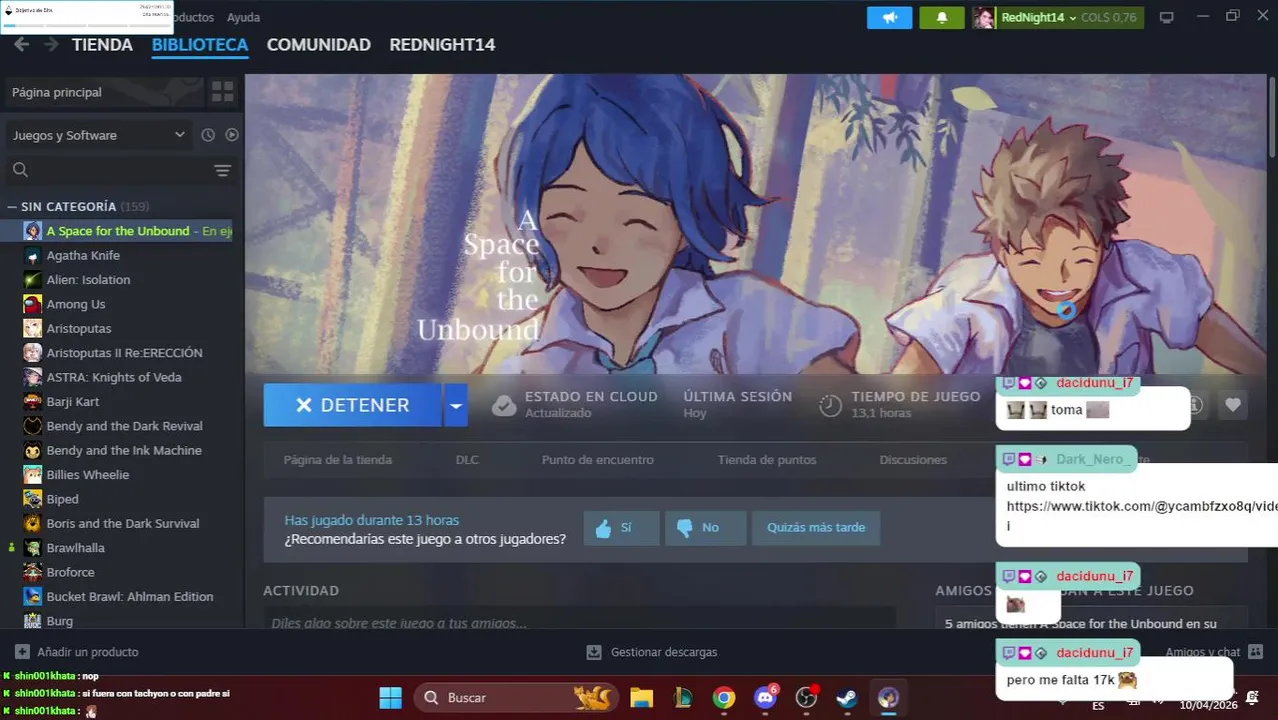Click the Biped game icon

pos(32,499)
